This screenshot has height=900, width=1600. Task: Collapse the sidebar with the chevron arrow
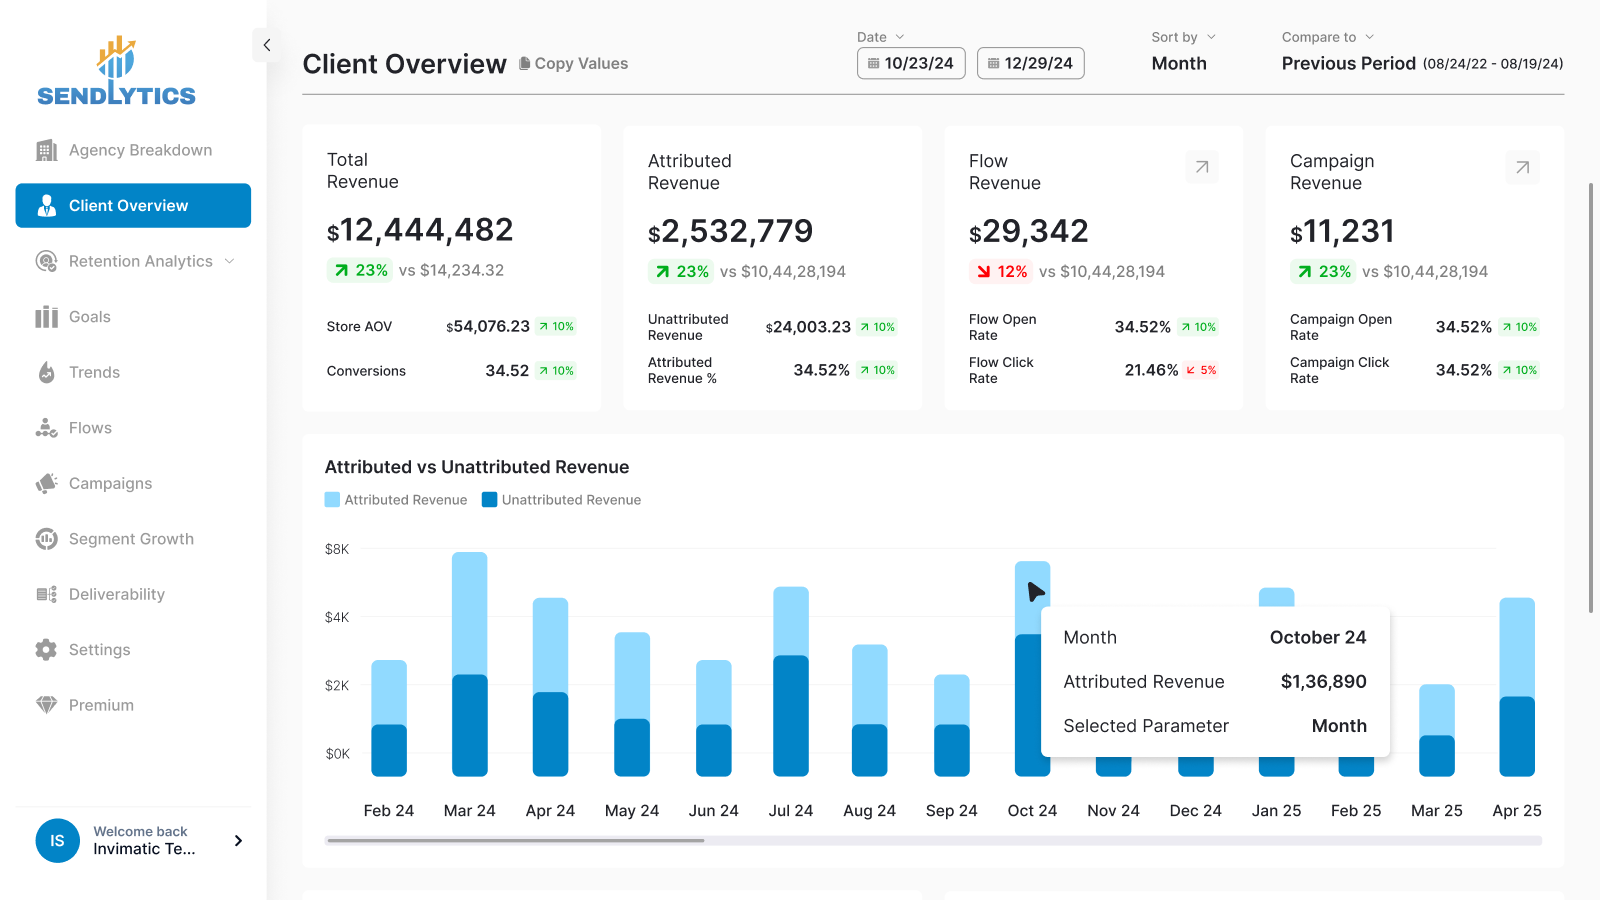click(266, 45)
